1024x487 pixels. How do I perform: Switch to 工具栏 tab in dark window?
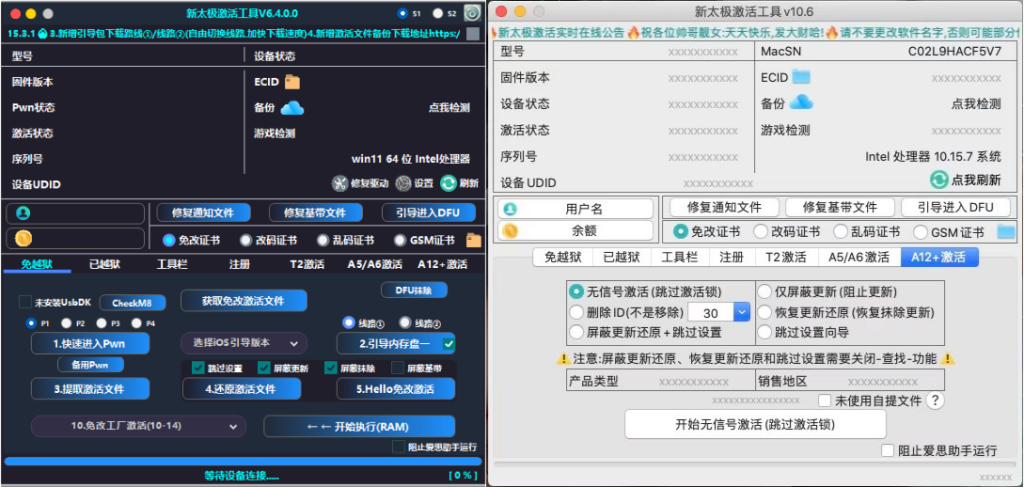point(172,264)
